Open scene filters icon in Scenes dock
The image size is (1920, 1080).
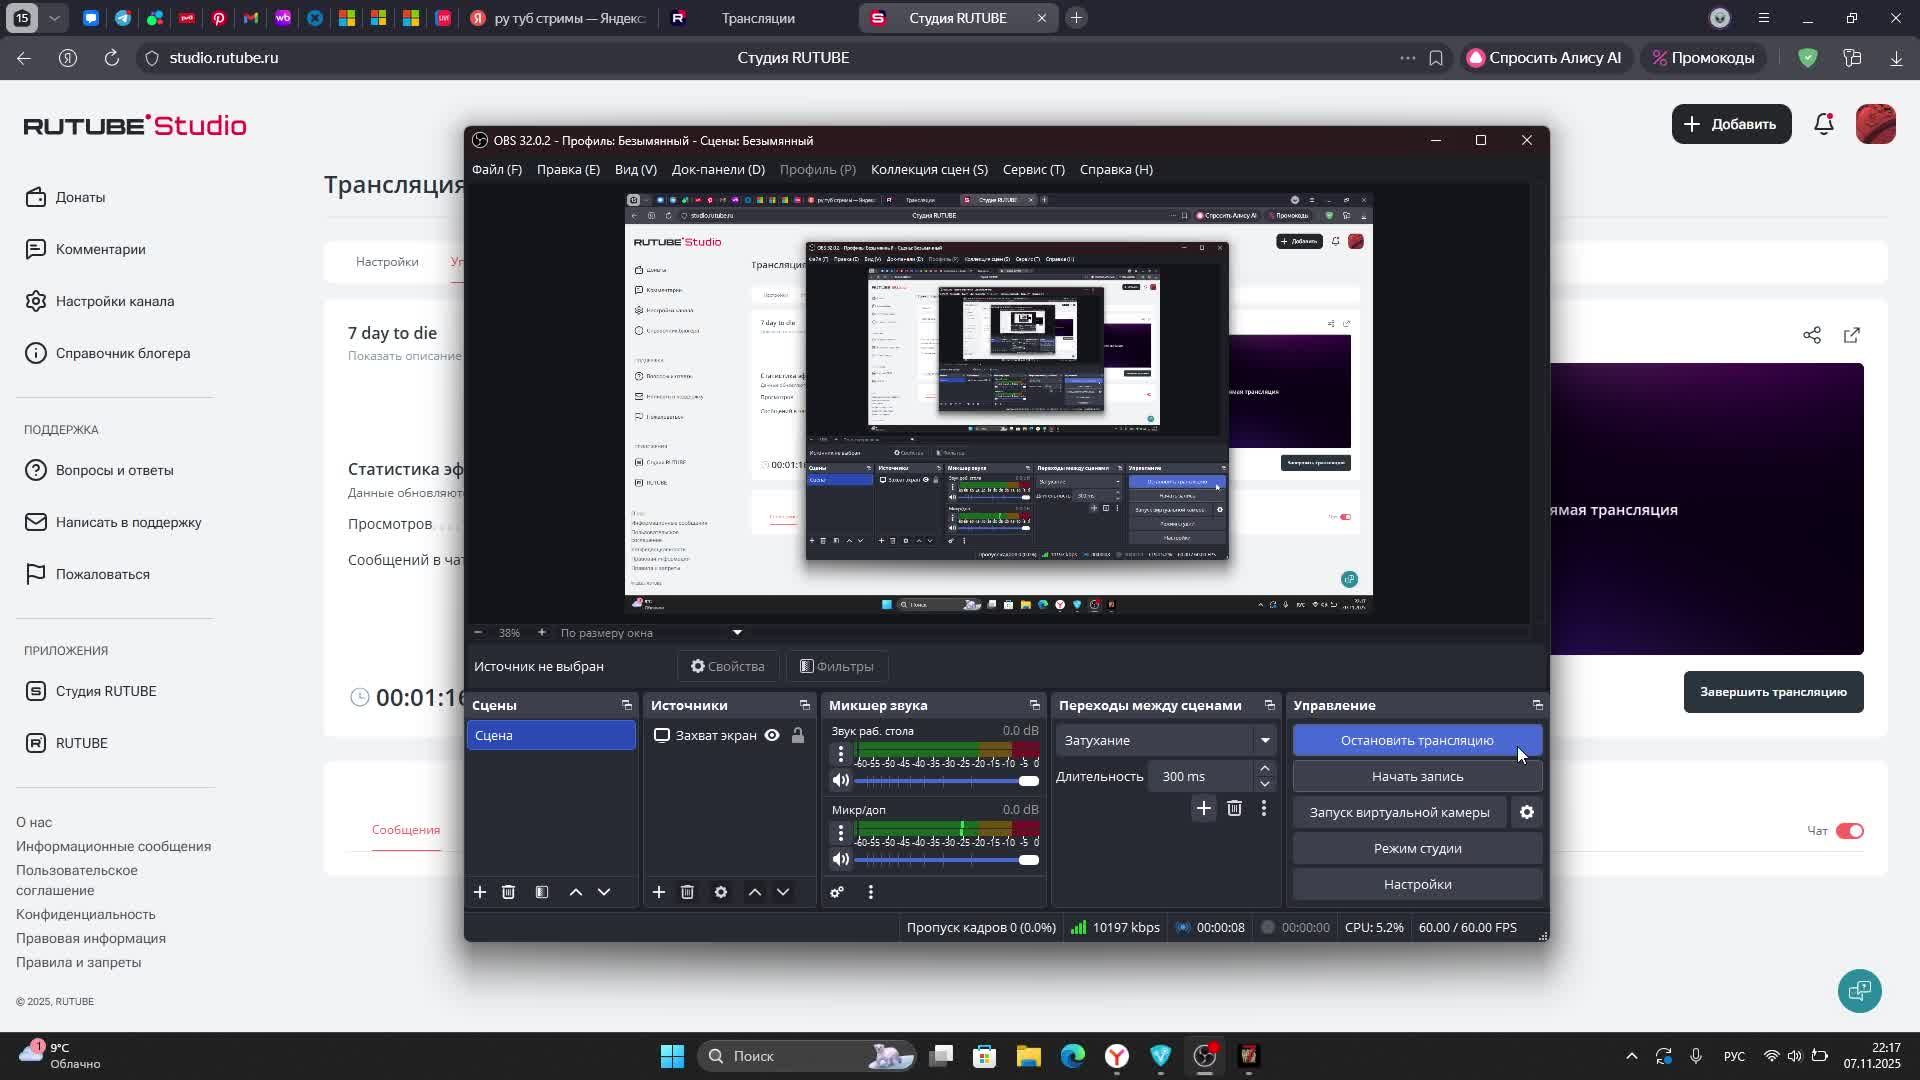[542, 892]
